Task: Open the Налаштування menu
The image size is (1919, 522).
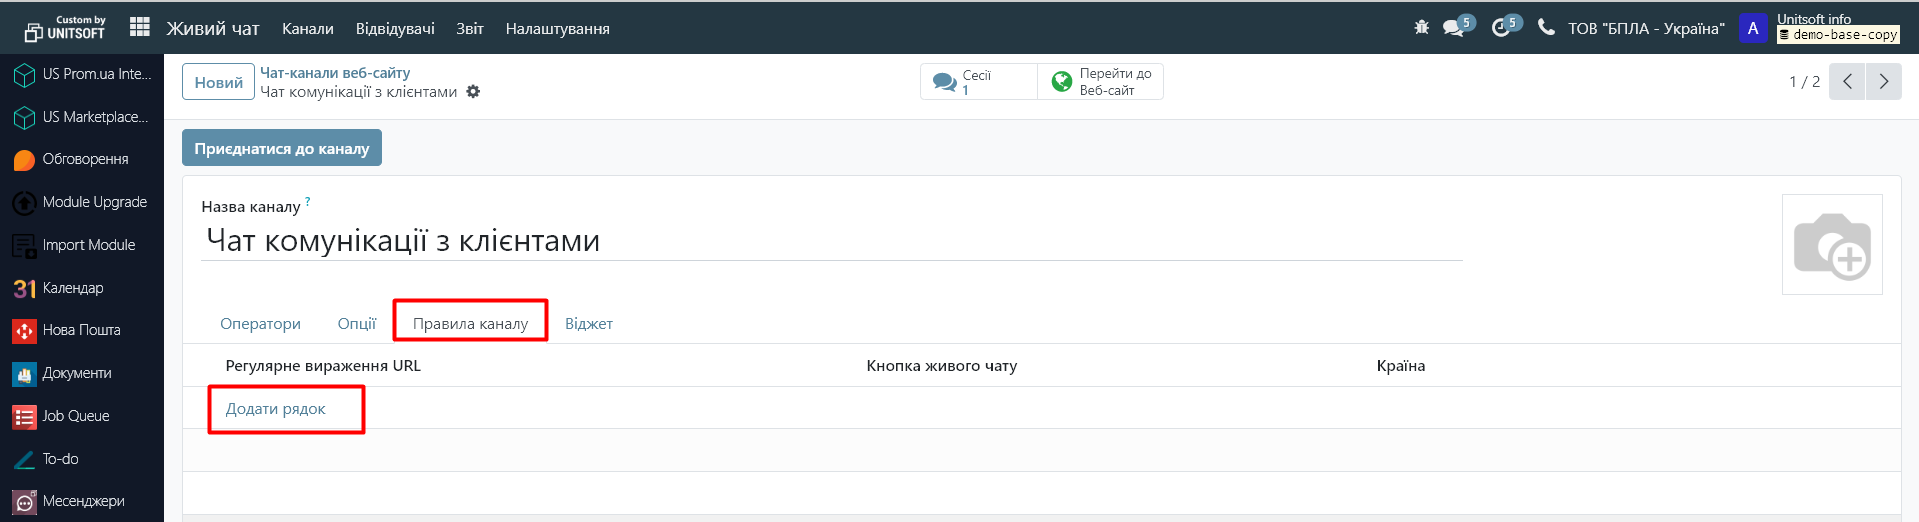Action: click(x=557, y=29)
